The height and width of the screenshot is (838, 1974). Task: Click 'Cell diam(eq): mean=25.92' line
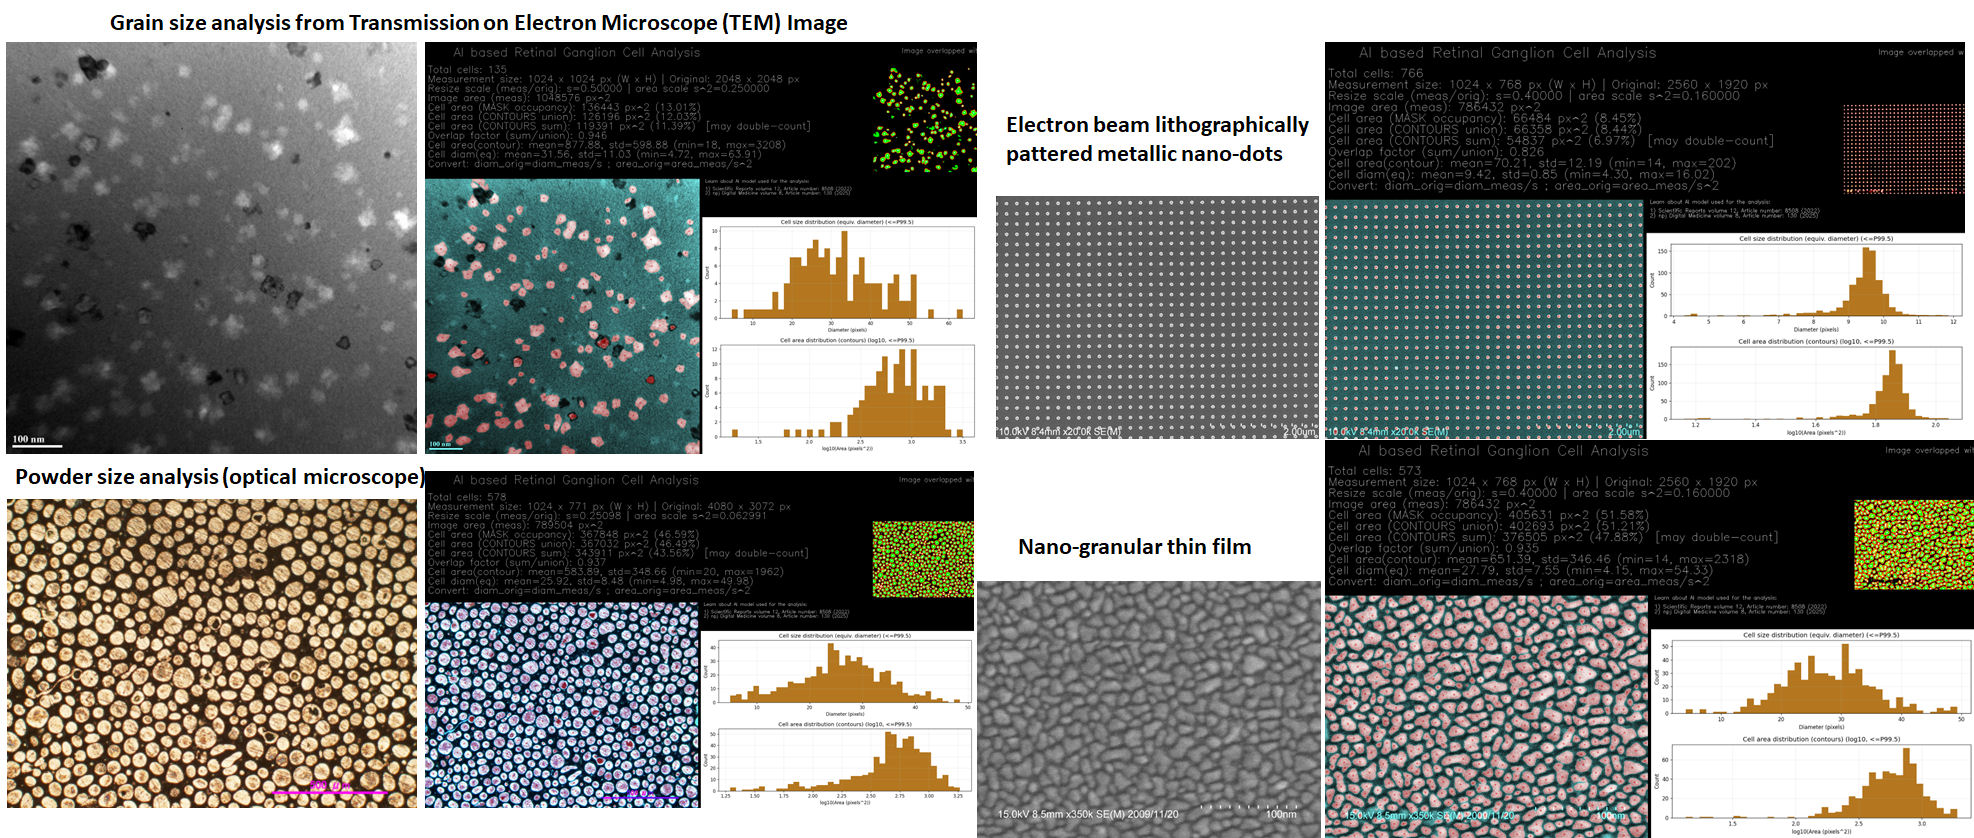click(x=590, y=581)
